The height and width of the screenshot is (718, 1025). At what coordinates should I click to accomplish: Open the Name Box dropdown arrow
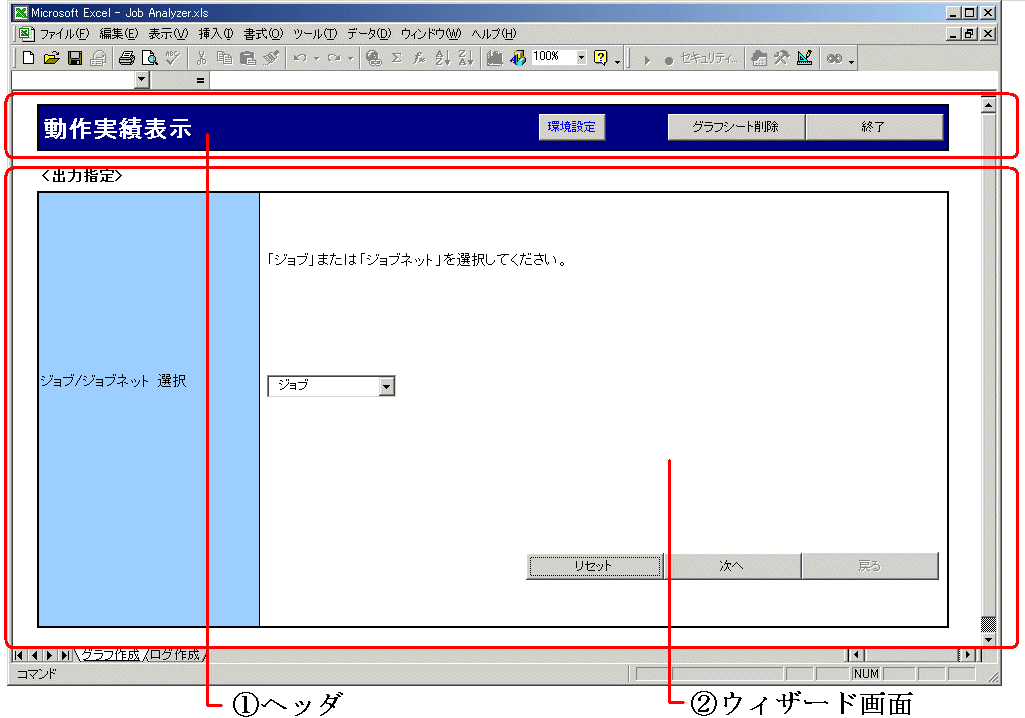(141, 79)
